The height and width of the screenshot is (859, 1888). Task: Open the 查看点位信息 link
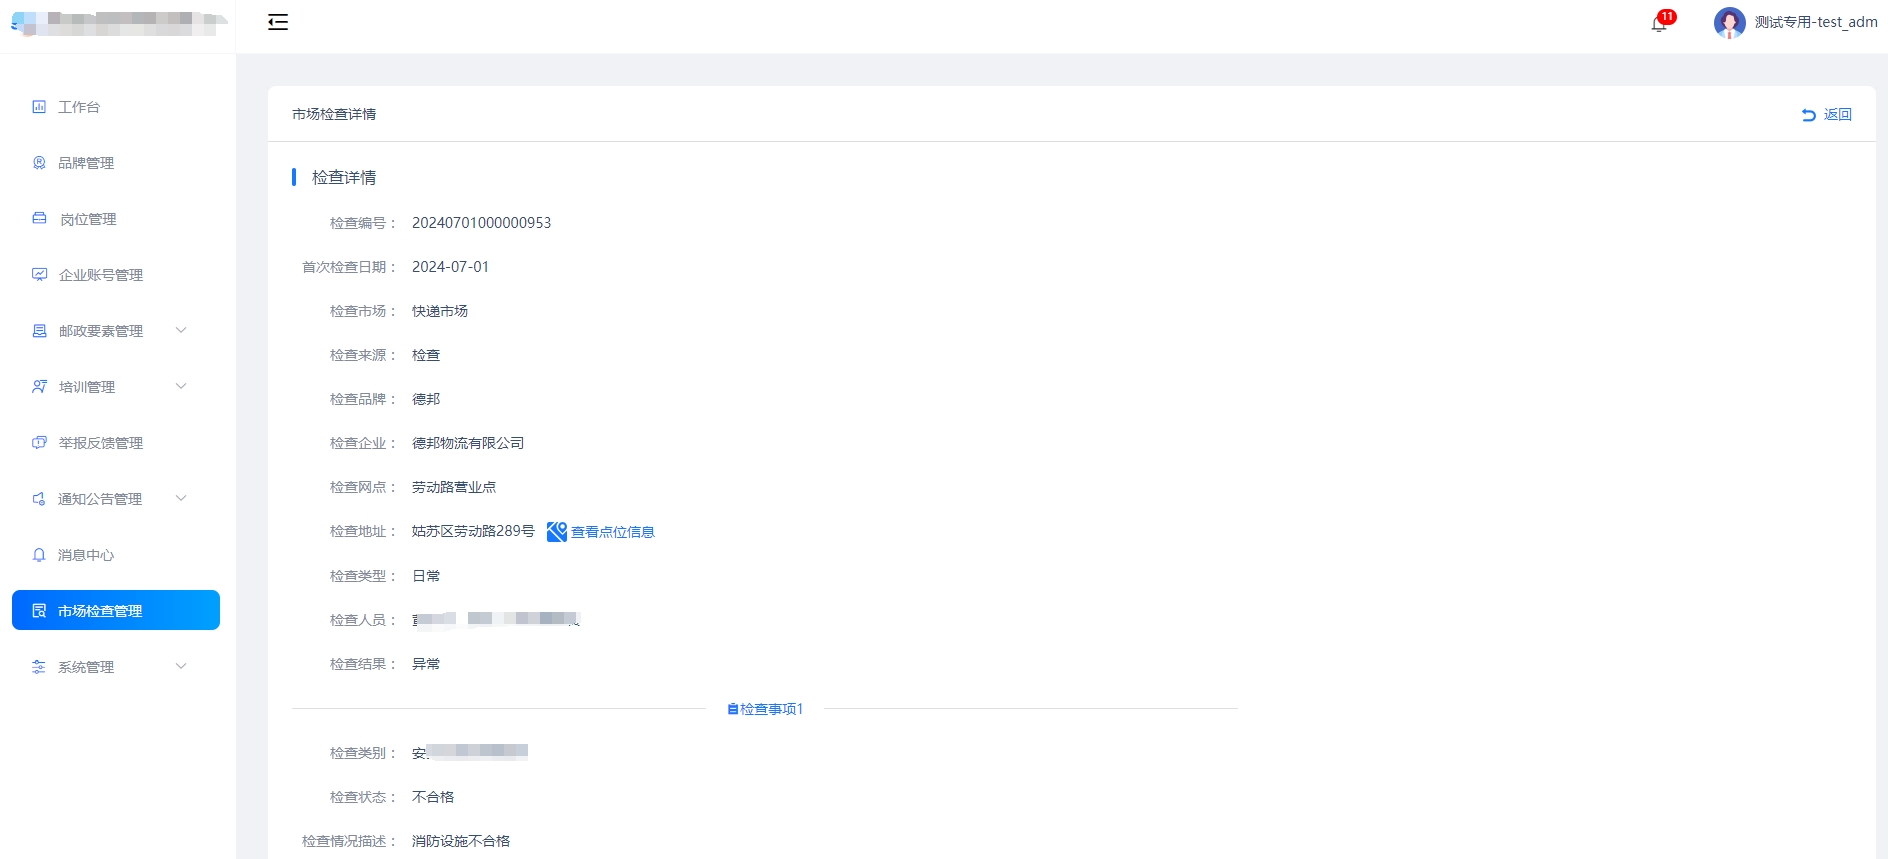point(613,532)
